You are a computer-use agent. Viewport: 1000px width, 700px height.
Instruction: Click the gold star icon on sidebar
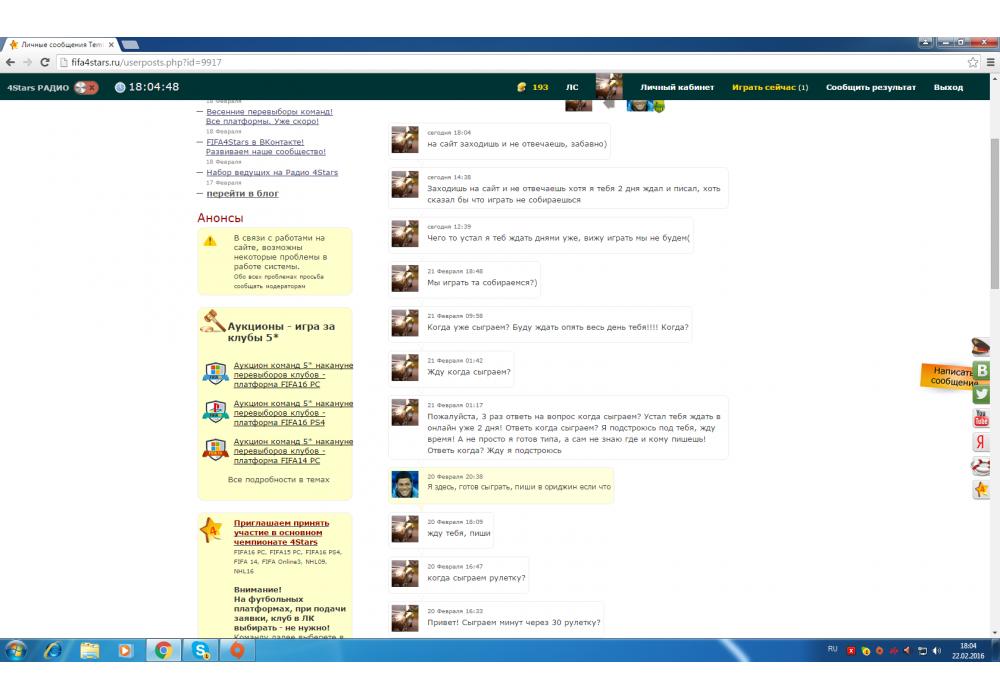pos(982,490)
